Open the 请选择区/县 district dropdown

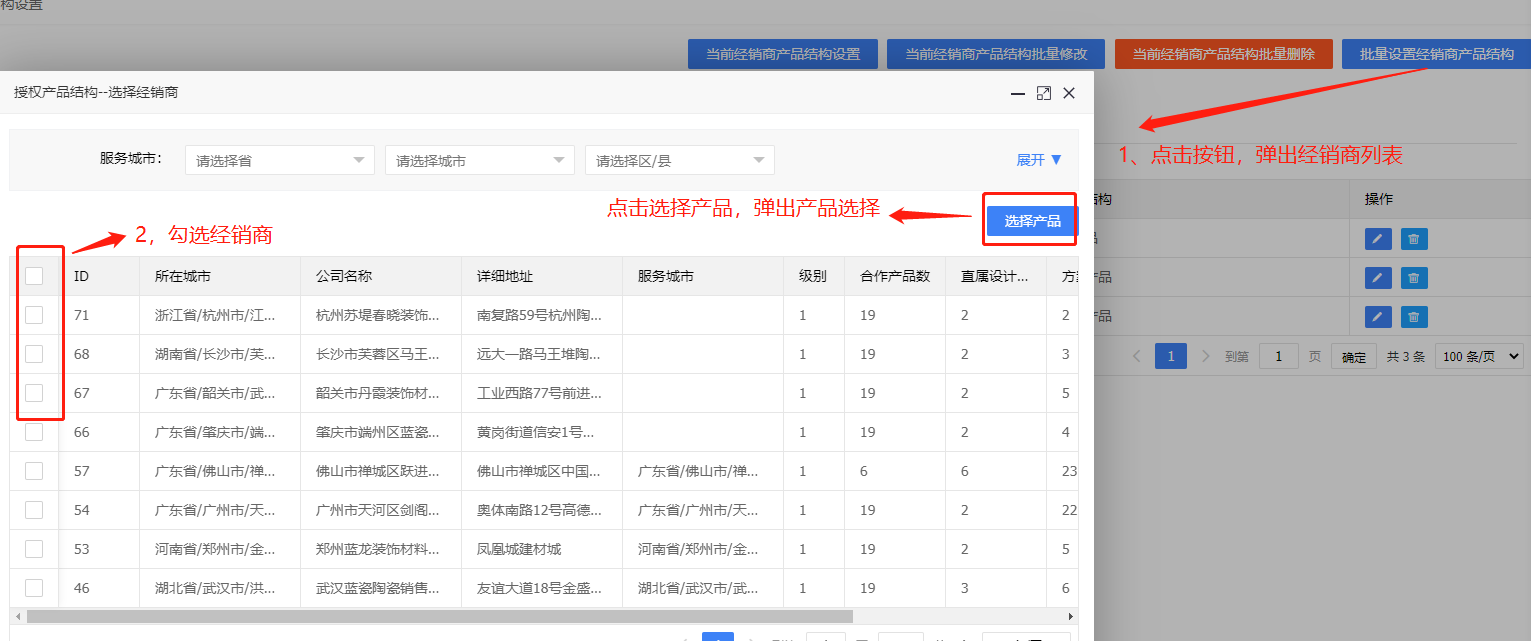679,160
